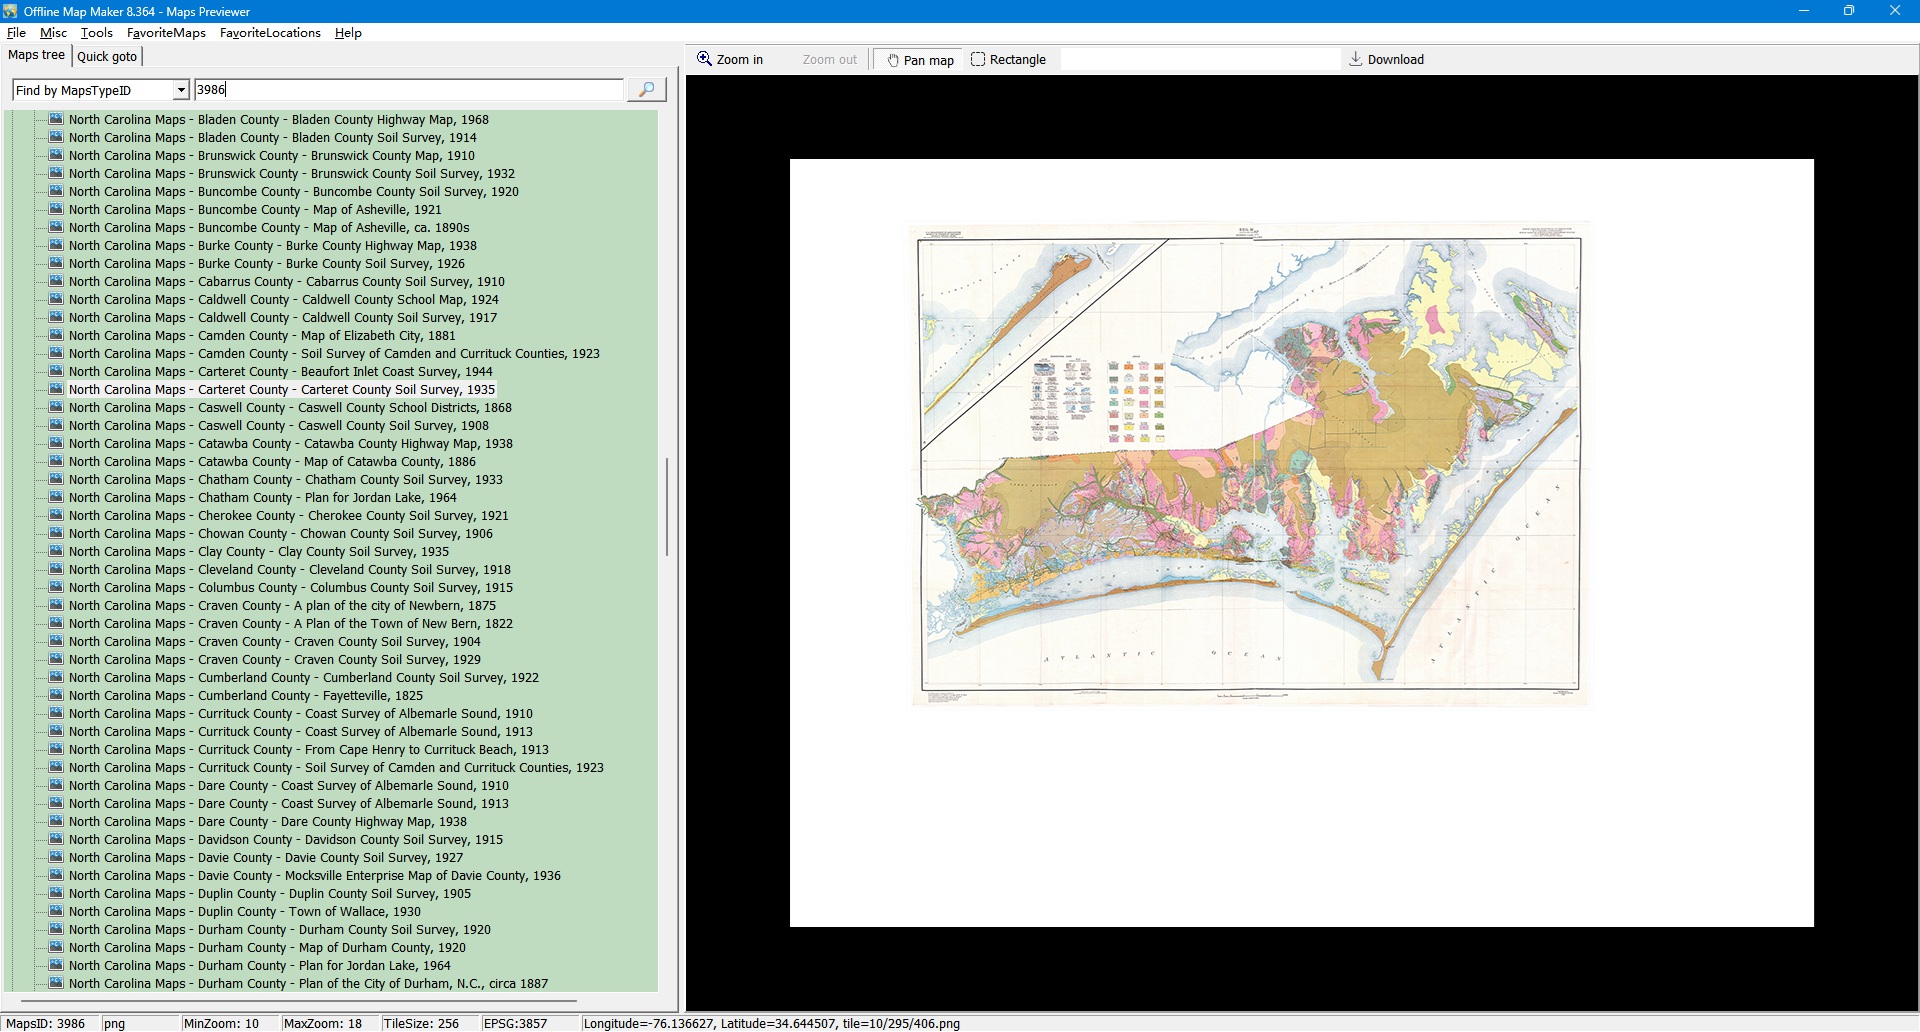This screenshot has height=1032, width=1920.
Task: Select Carteret County Soil Survey, 1935 entry
Action: click(282, 390)
